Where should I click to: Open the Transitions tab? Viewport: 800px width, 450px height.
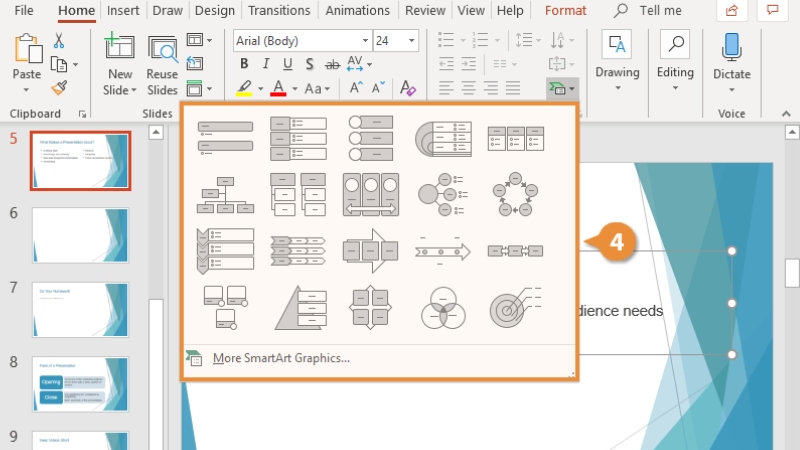pos(279,10)
